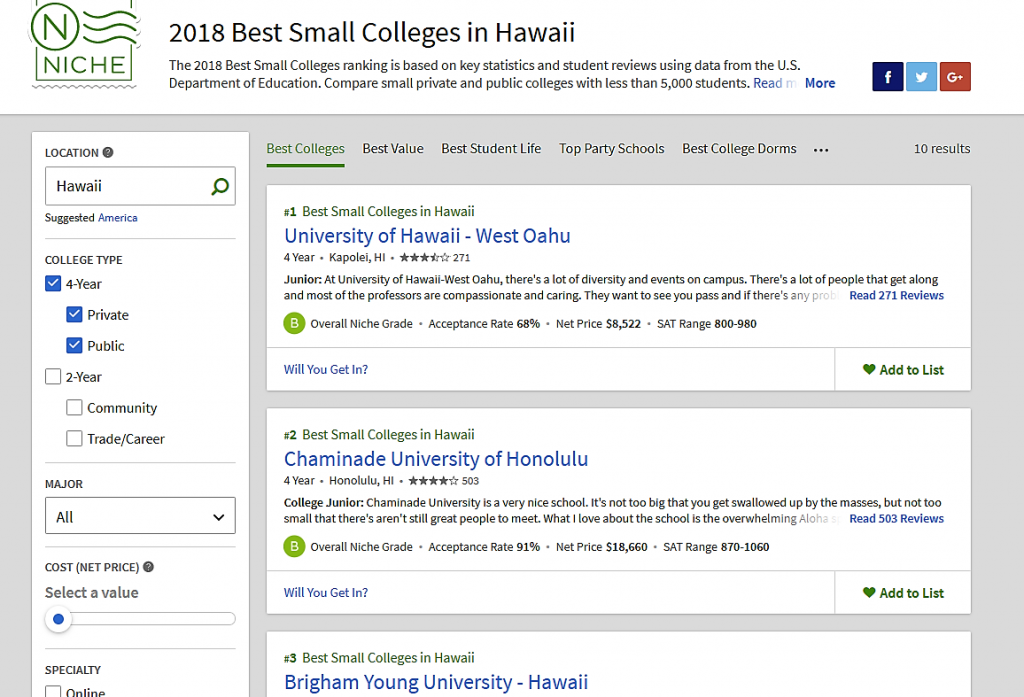
Task: Share on Google Plus
Action: point(955,77)
